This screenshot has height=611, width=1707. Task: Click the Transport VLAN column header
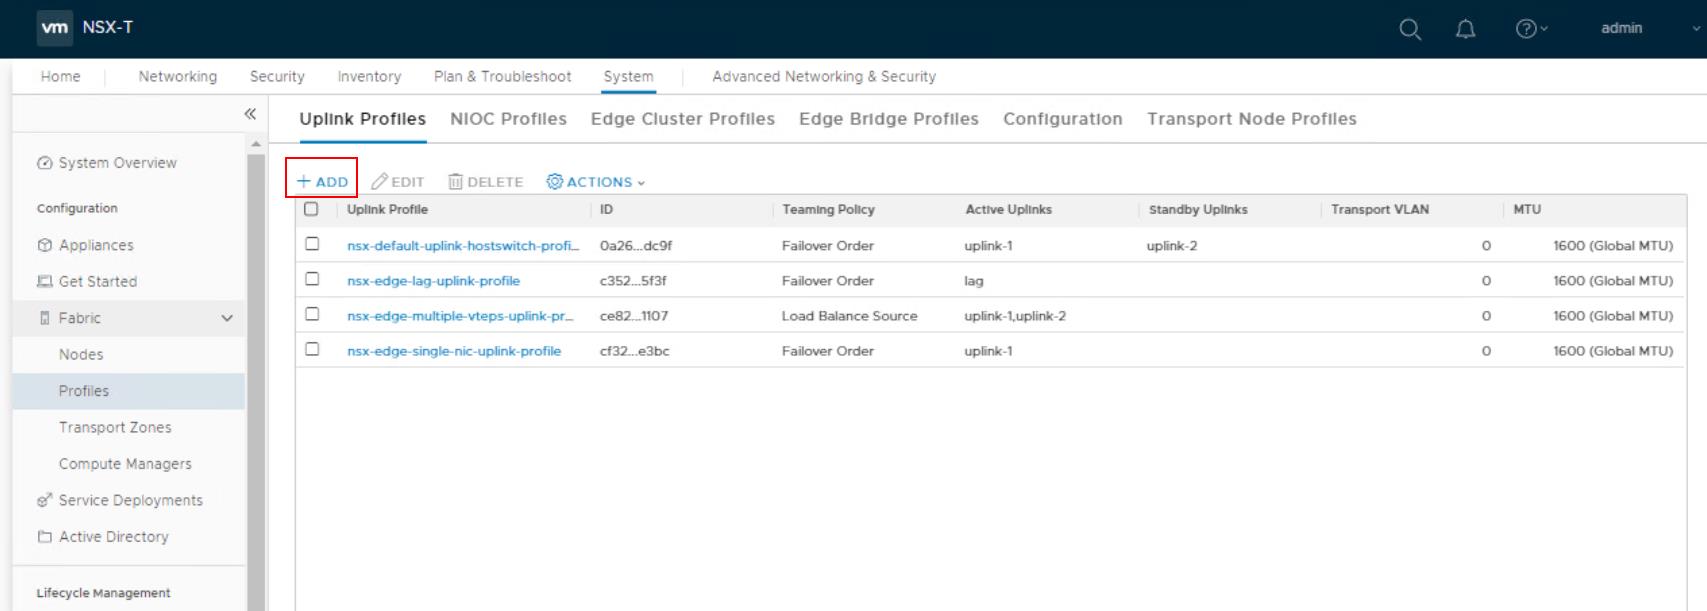1379,209
